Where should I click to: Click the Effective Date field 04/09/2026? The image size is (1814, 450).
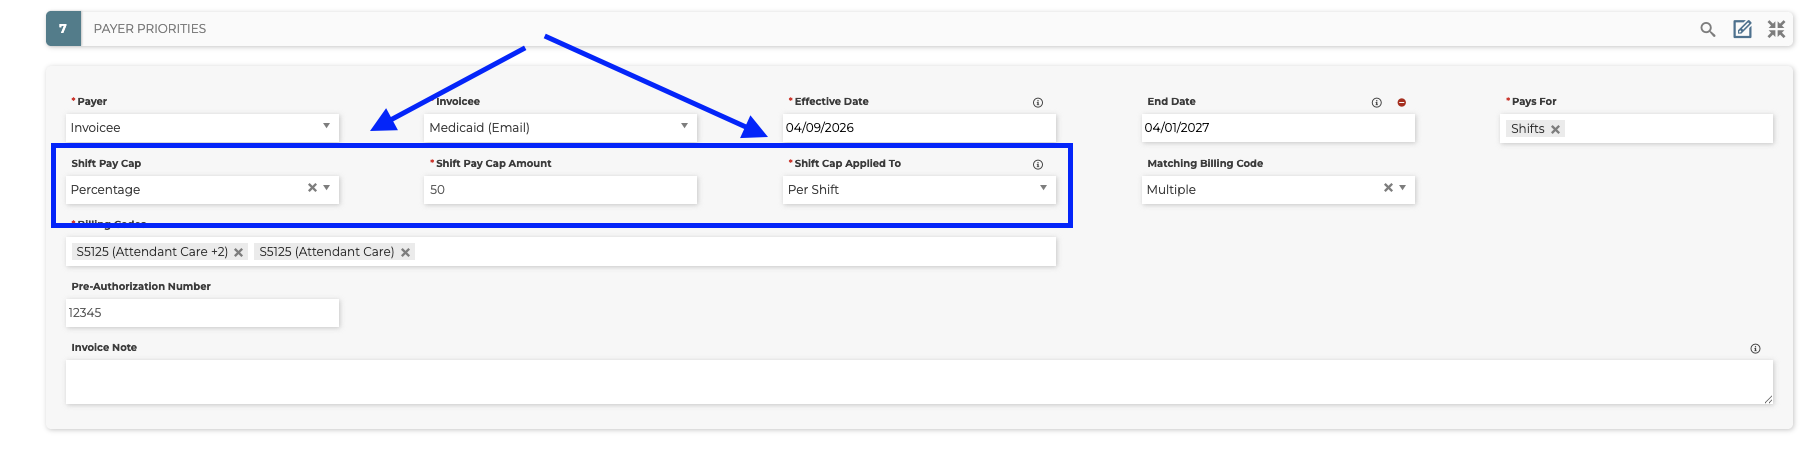tap(919, 128)
